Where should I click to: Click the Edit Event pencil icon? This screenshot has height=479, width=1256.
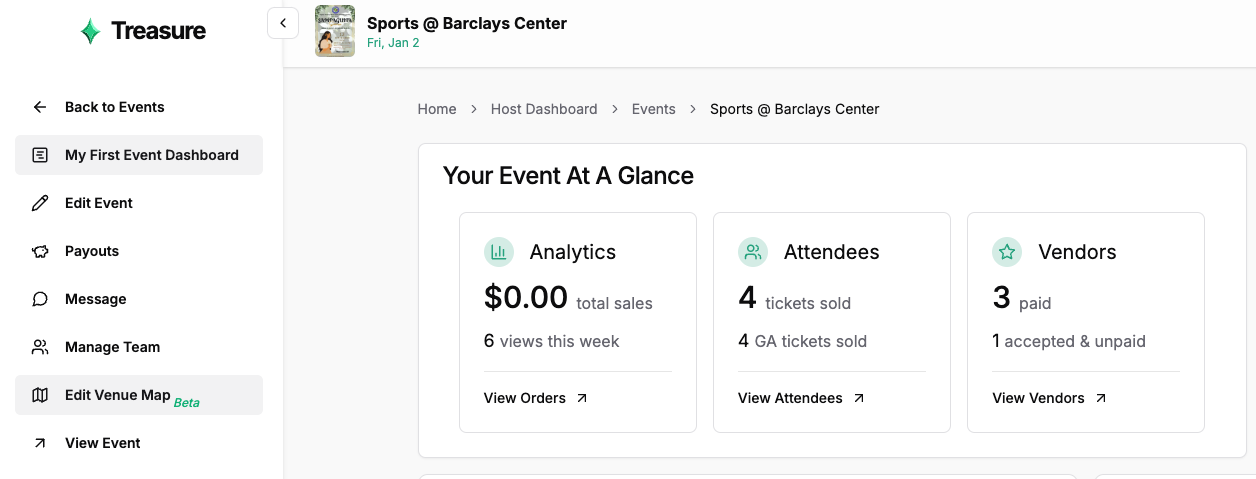40,203
